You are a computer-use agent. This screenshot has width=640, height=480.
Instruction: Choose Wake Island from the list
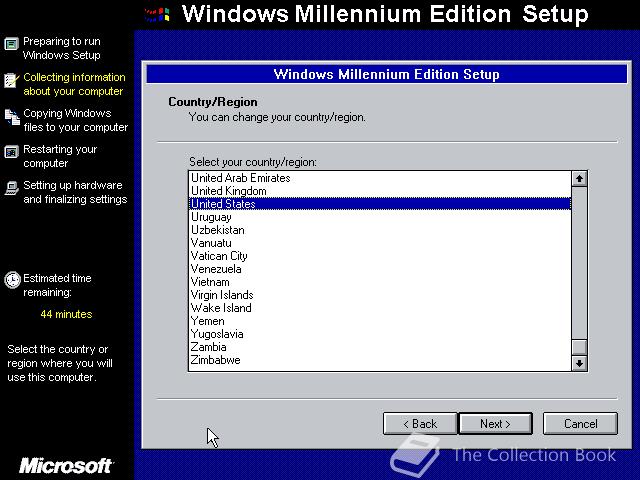(x=380, y=308)
